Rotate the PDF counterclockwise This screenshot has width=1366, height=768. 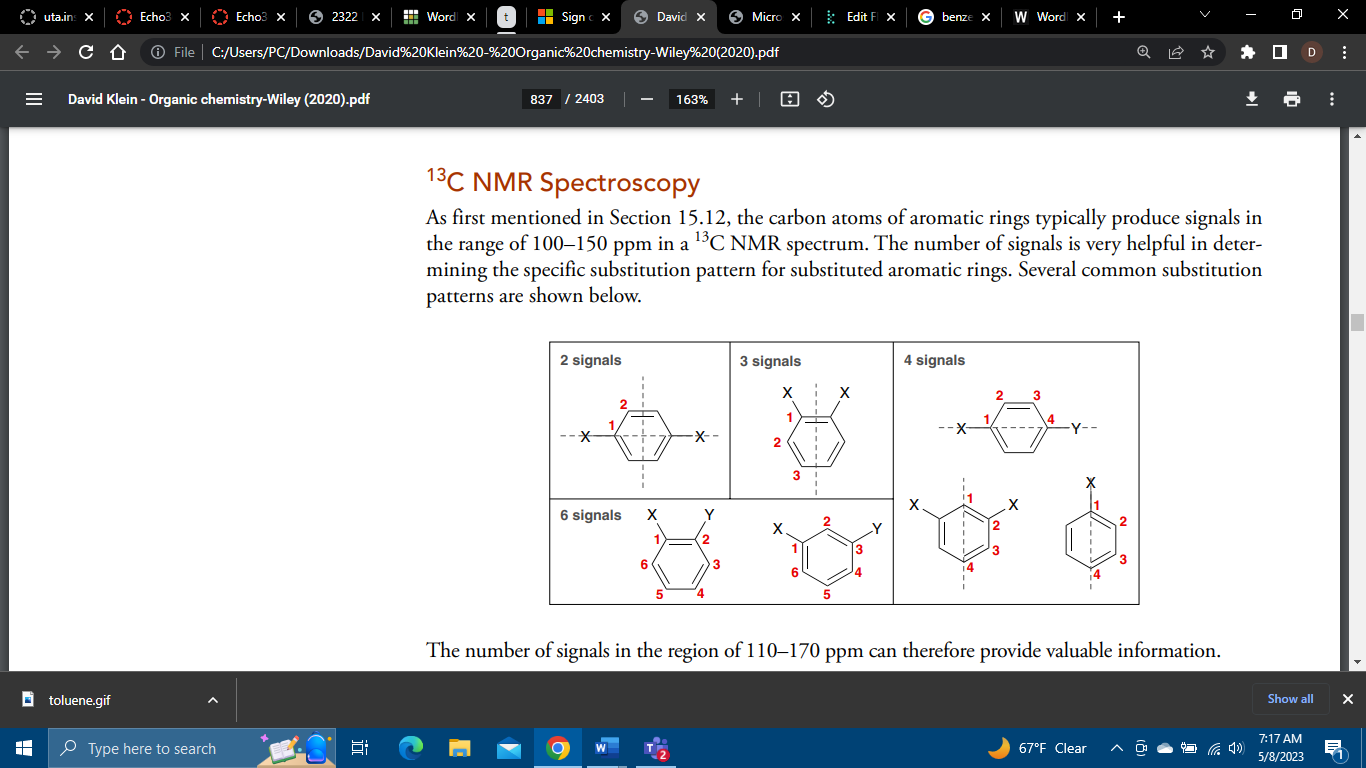826,99
